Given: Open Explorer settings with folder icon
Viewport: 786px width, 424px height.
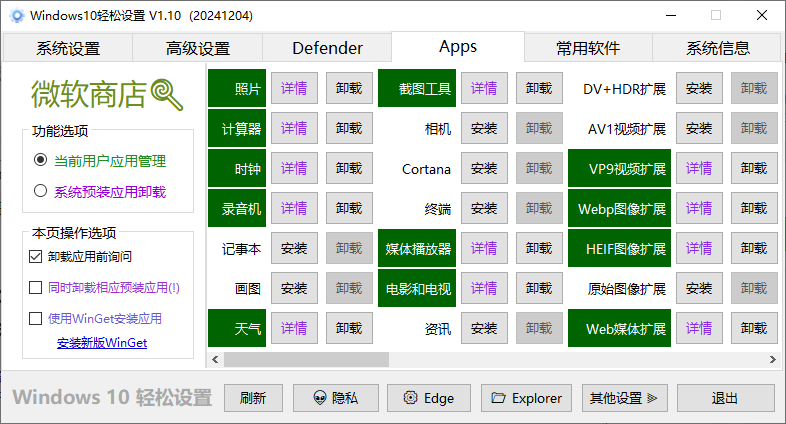Looking at the screenshot, I should 526,398.
